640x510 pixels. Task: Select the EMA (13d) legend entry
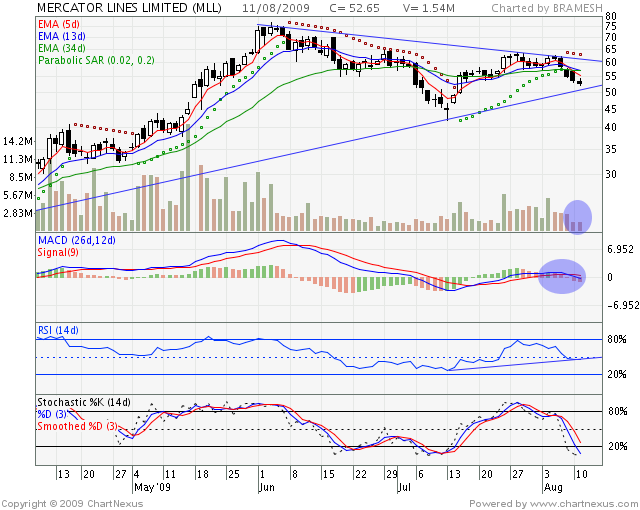[x=62, y=36]
